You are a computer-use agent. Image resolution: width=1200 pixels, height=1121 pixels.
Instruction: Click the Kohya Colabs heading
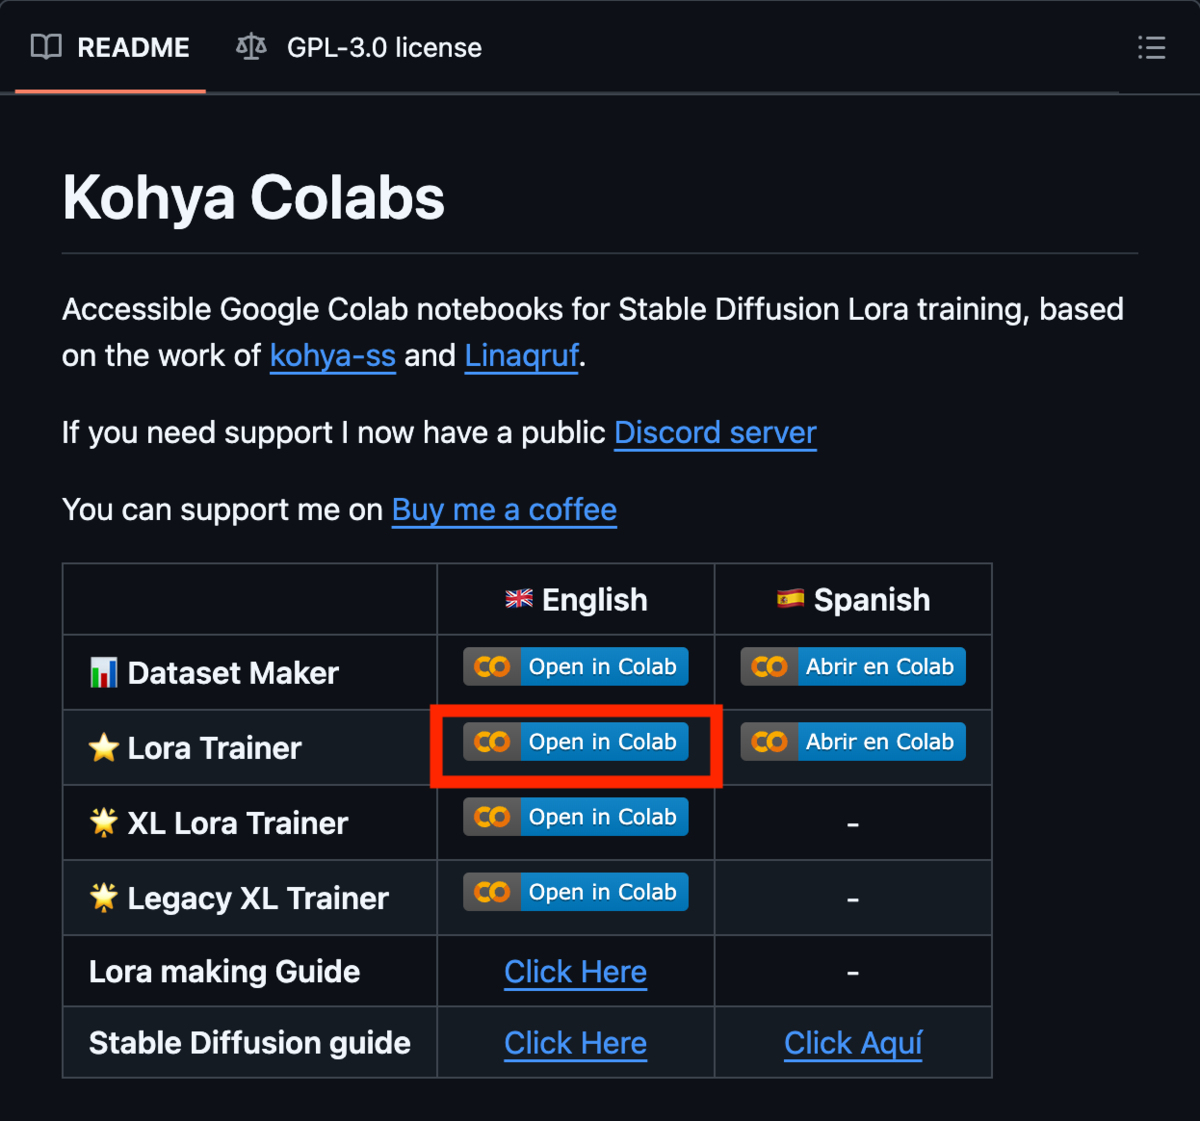coord(253,198)
